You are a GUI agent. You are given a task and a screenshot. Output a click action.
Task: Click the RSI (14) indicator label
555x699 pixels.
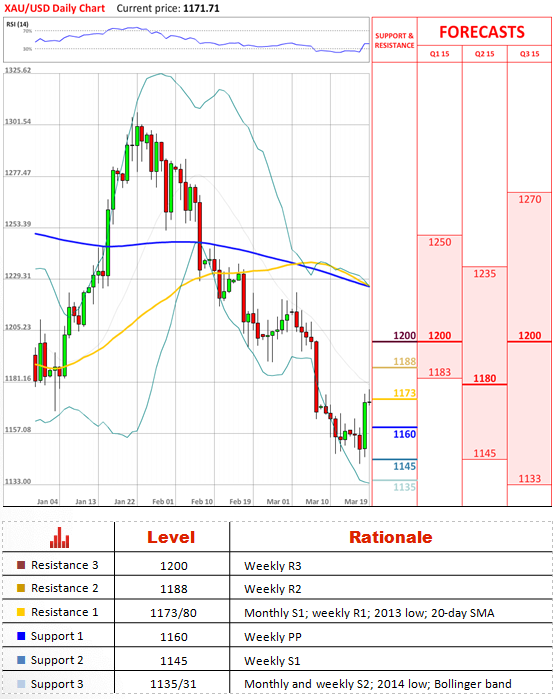pyautogui.click(x=17, y=24)
